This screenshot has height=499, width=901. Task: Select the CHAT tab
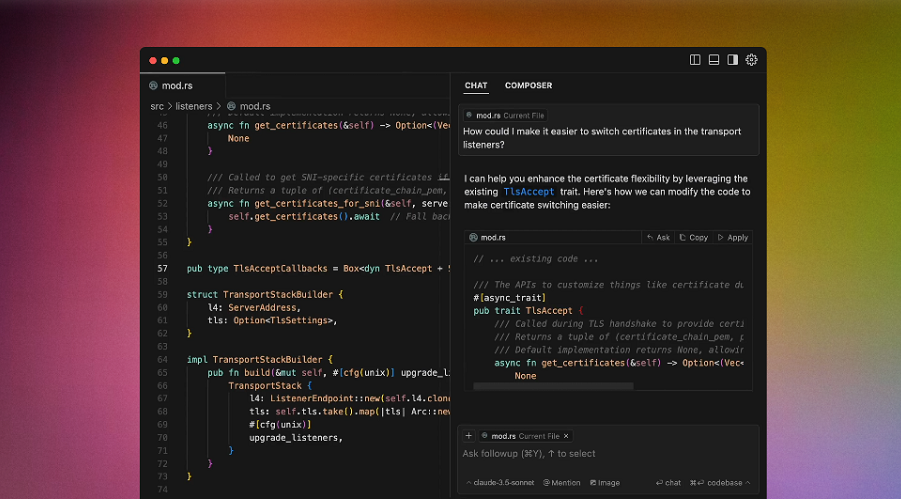coord(476,86)
